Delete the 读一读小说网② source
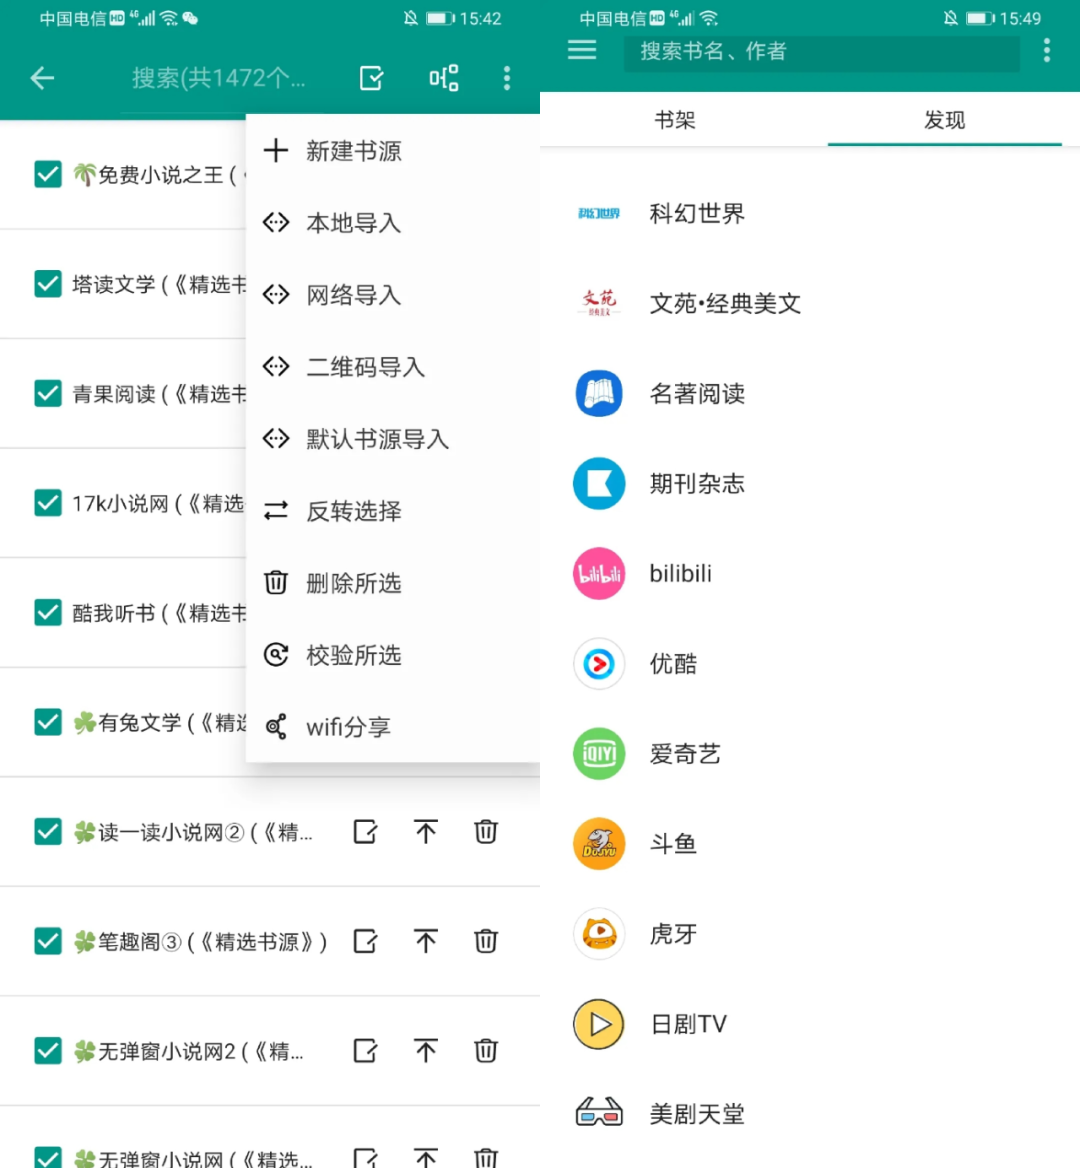 pyautogui.click(x=486, y=831)
